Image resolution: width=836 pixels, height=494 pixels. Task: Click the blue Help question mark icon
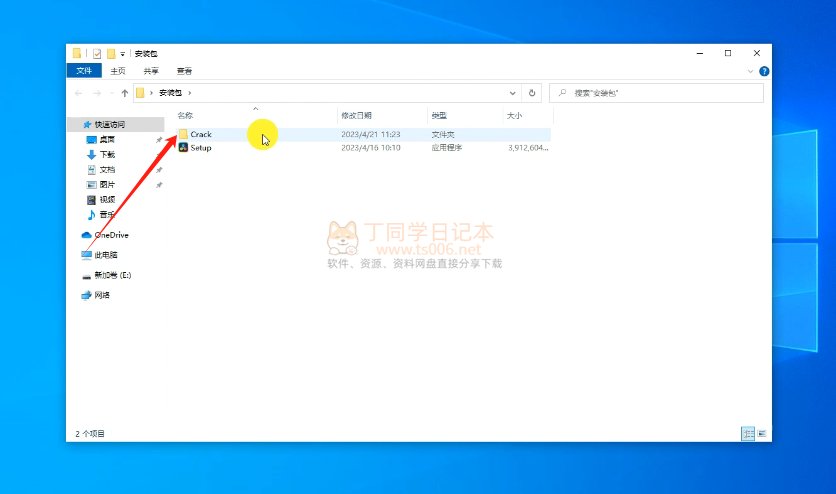point(764,71)
